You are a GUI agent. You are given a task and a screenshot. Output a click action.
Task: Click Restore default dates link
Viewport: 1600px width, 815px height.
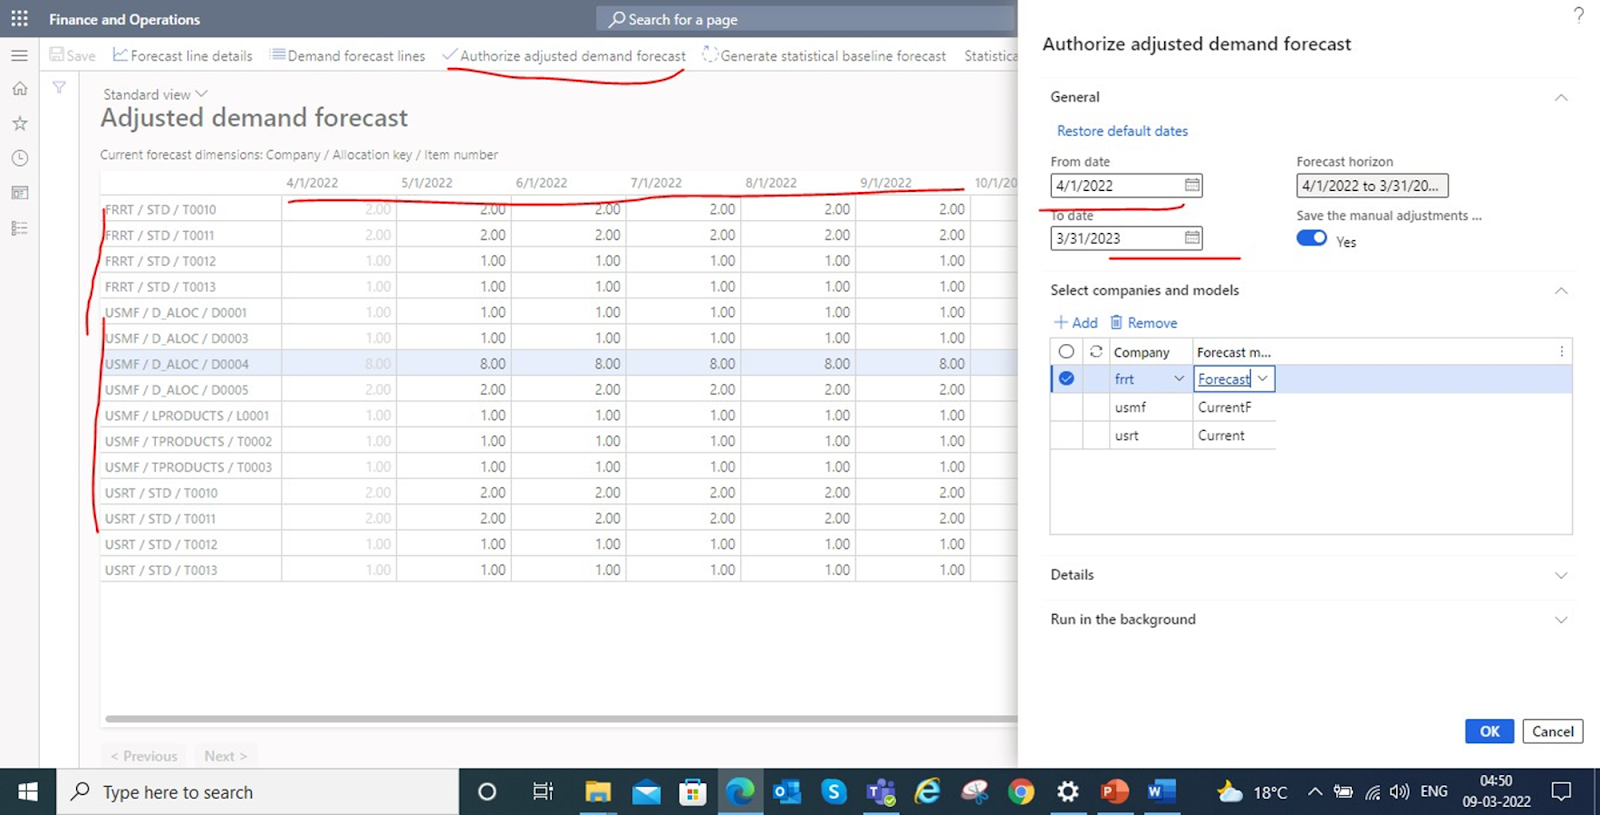coord(1122,131)
